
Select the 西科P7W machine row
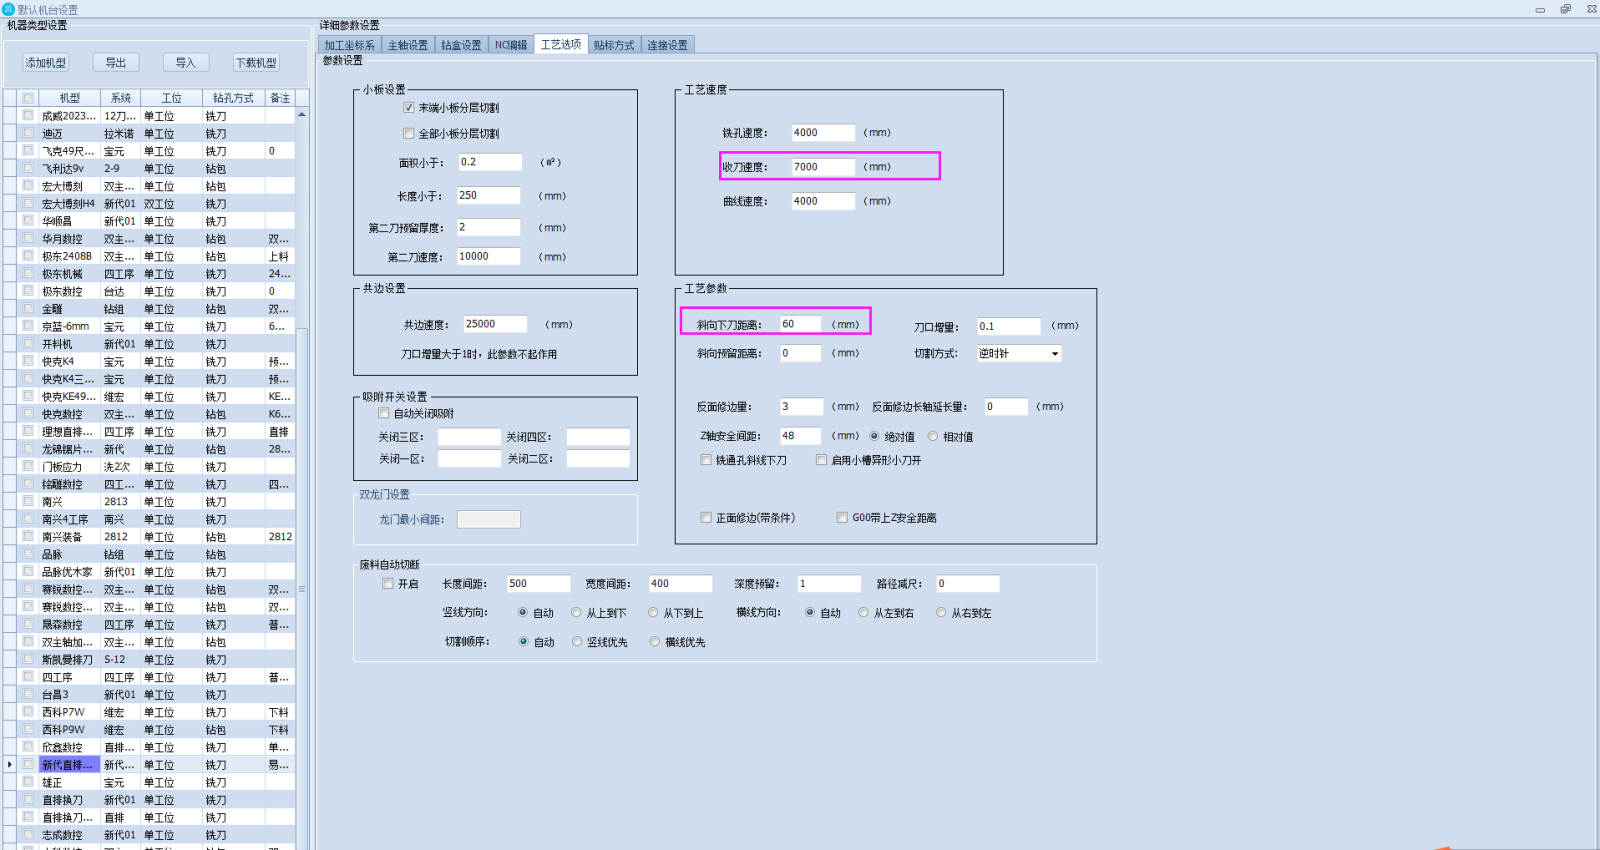(150, 712)
